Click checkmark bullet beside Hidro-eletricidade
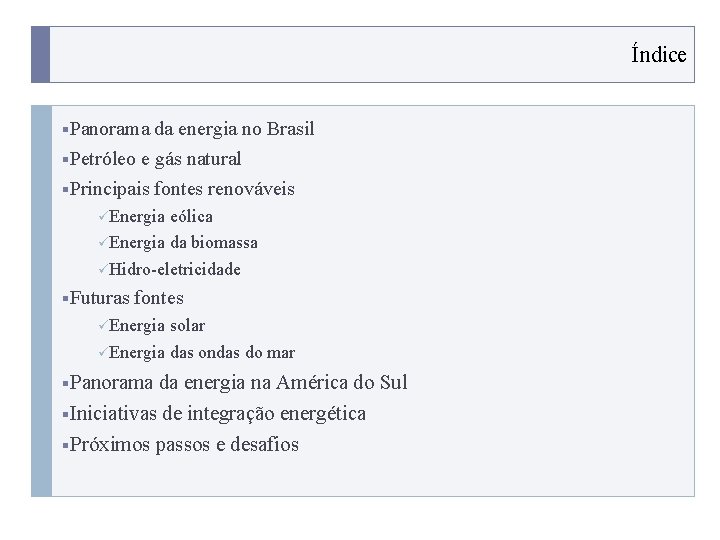The width and height of the screenshot is (720, 540). pyautogui.click(x=103, y=269)
